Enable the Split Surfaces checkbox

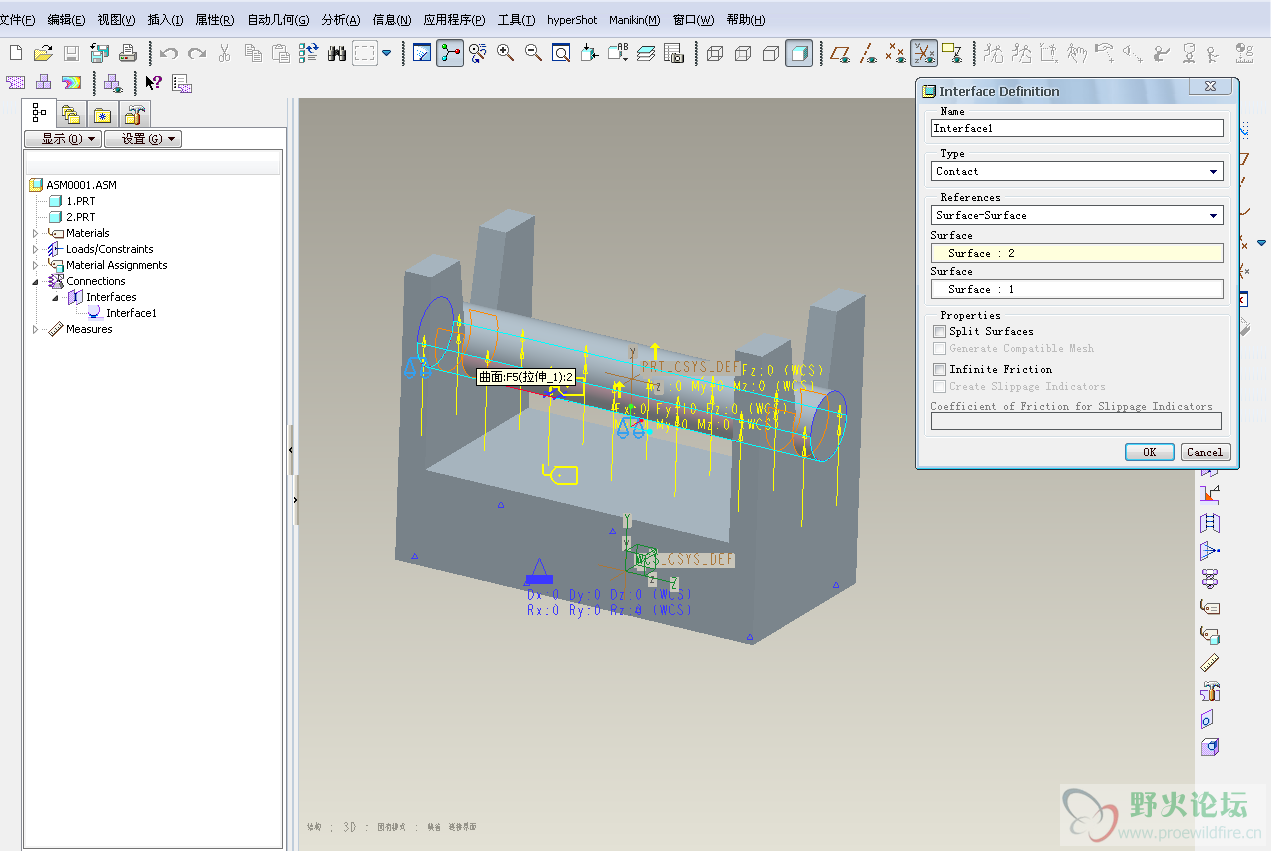pos(939,331)
